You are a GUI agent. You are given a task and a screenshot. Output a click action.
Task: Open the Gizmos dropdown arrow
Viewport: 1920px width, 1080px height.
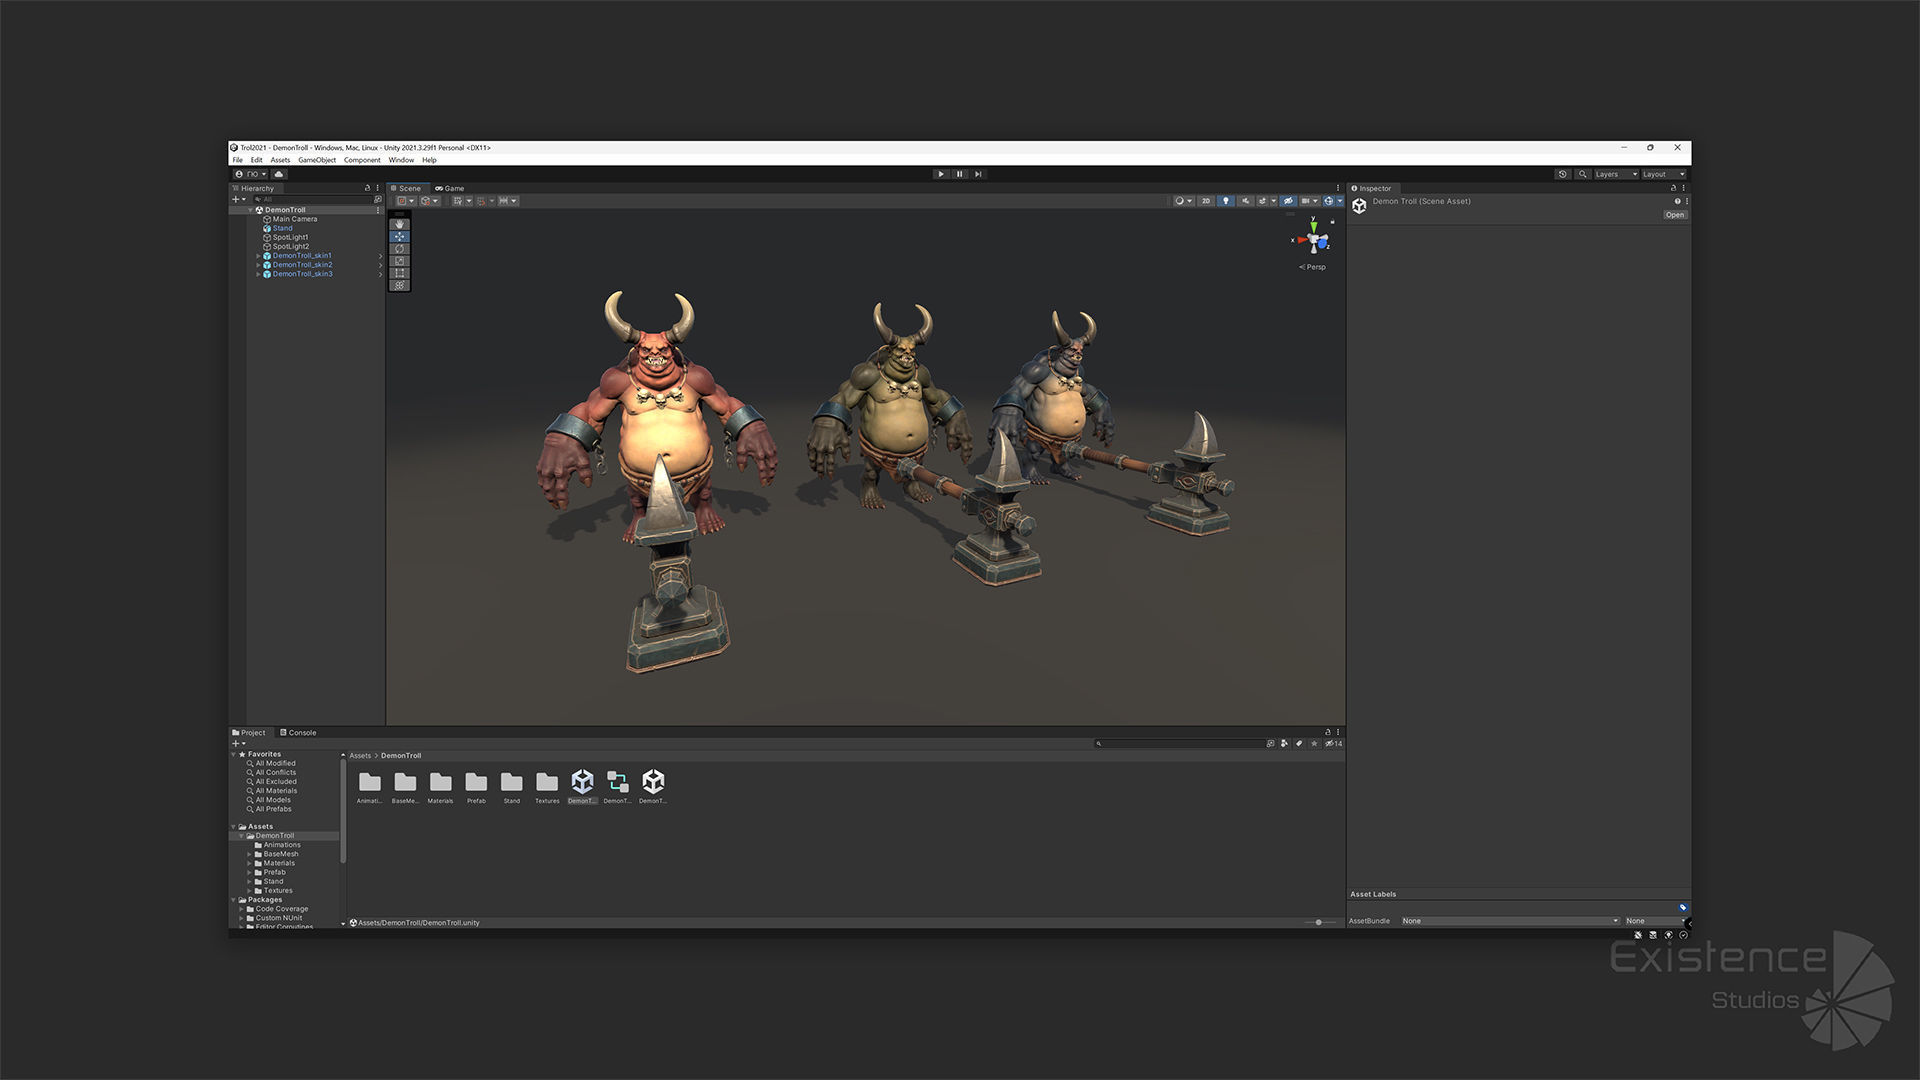coord(1340,201)
